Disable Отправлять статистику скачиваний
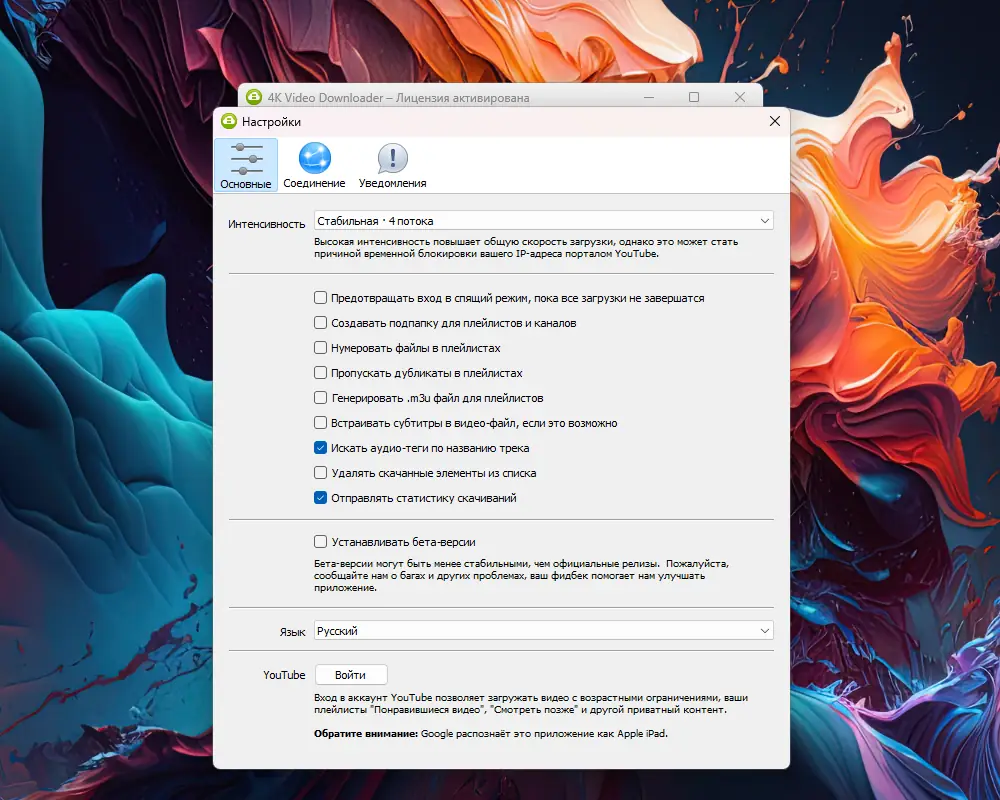Viewport: 1000px width, 800px height. click(x=320, y=498)
